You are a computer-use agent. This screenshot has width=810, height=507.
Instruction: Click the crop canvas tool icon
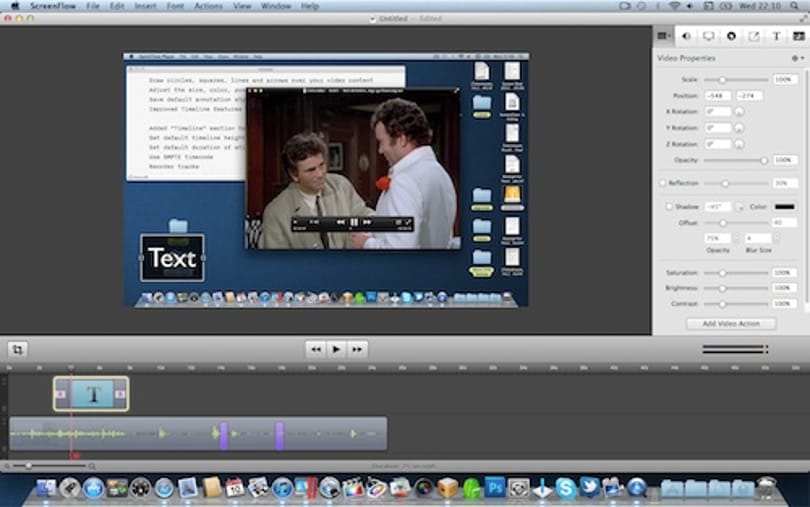point(18,349)
